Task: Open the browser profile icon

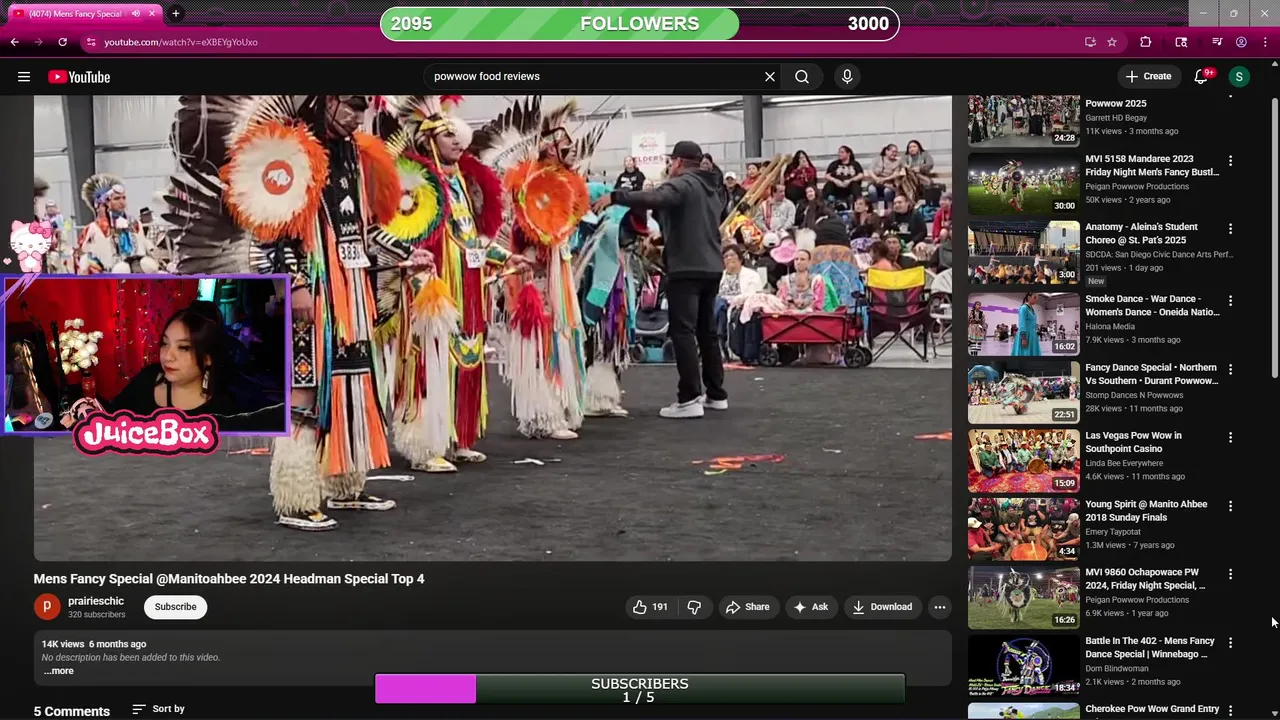Action: tap(1241, 42)
